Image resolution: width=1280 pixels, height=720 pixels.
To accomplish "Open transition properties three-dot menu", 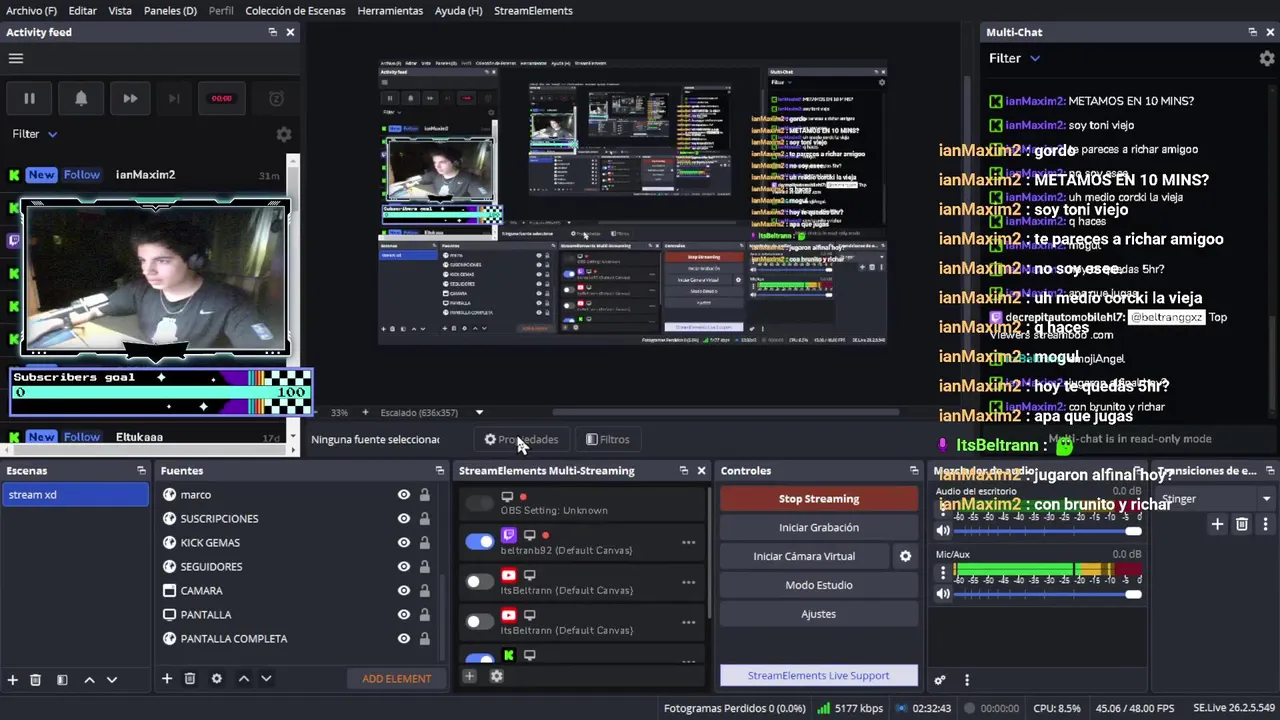I will point(1265,524).
